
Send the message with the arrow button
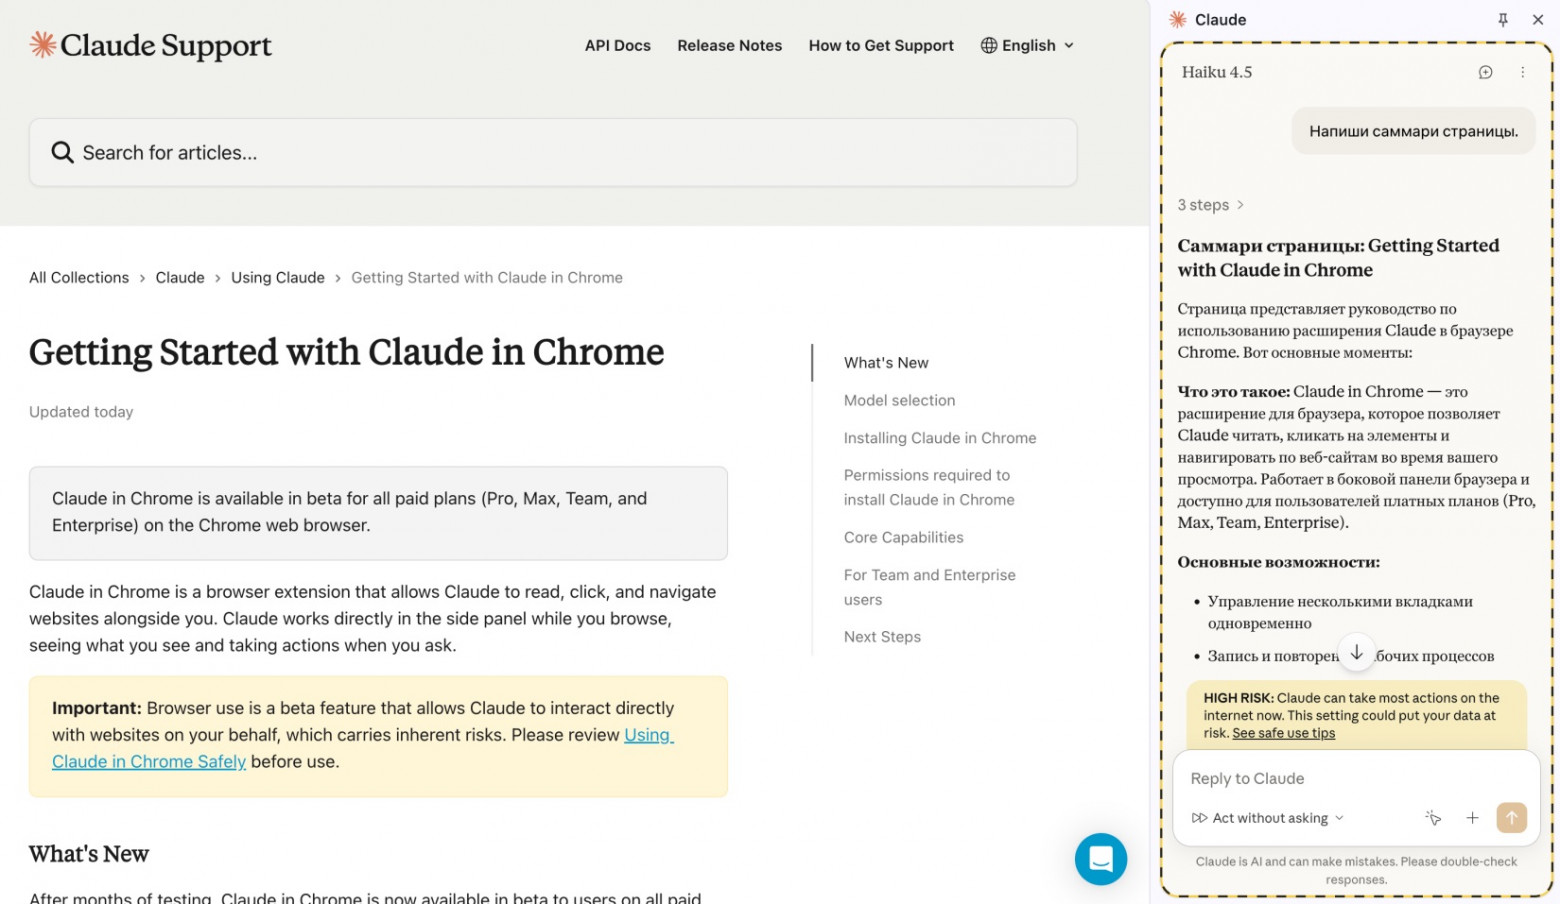[x=1511, y=818]
